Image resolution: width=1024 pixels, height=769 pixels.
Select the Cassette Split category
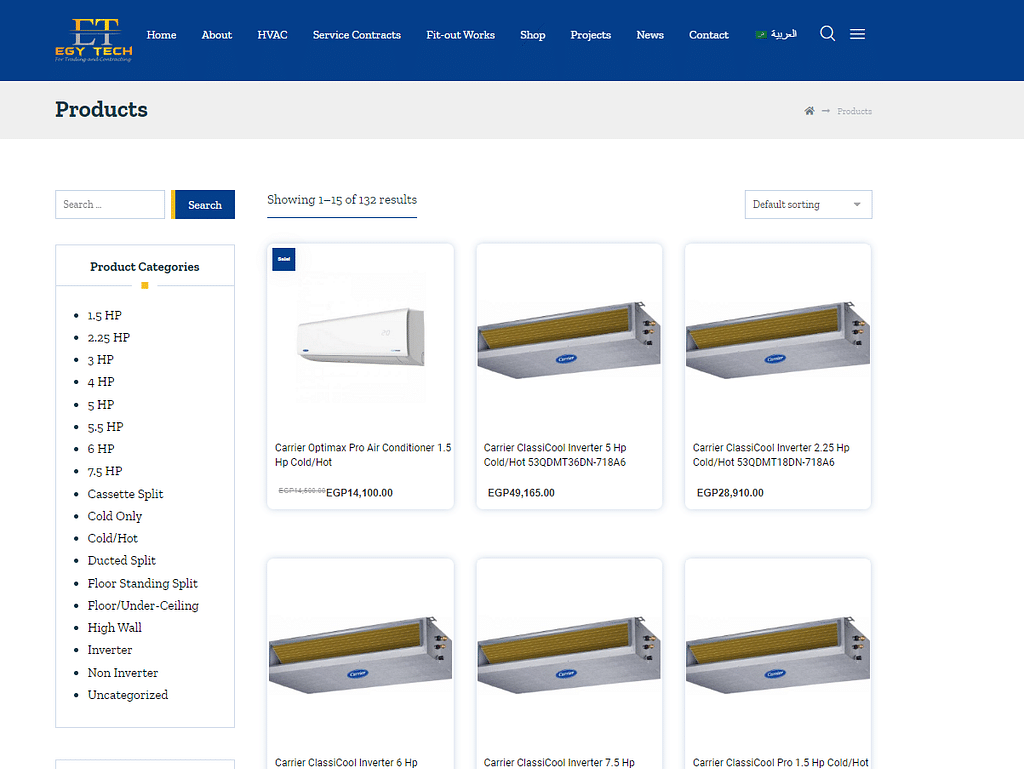coord(125,494)
